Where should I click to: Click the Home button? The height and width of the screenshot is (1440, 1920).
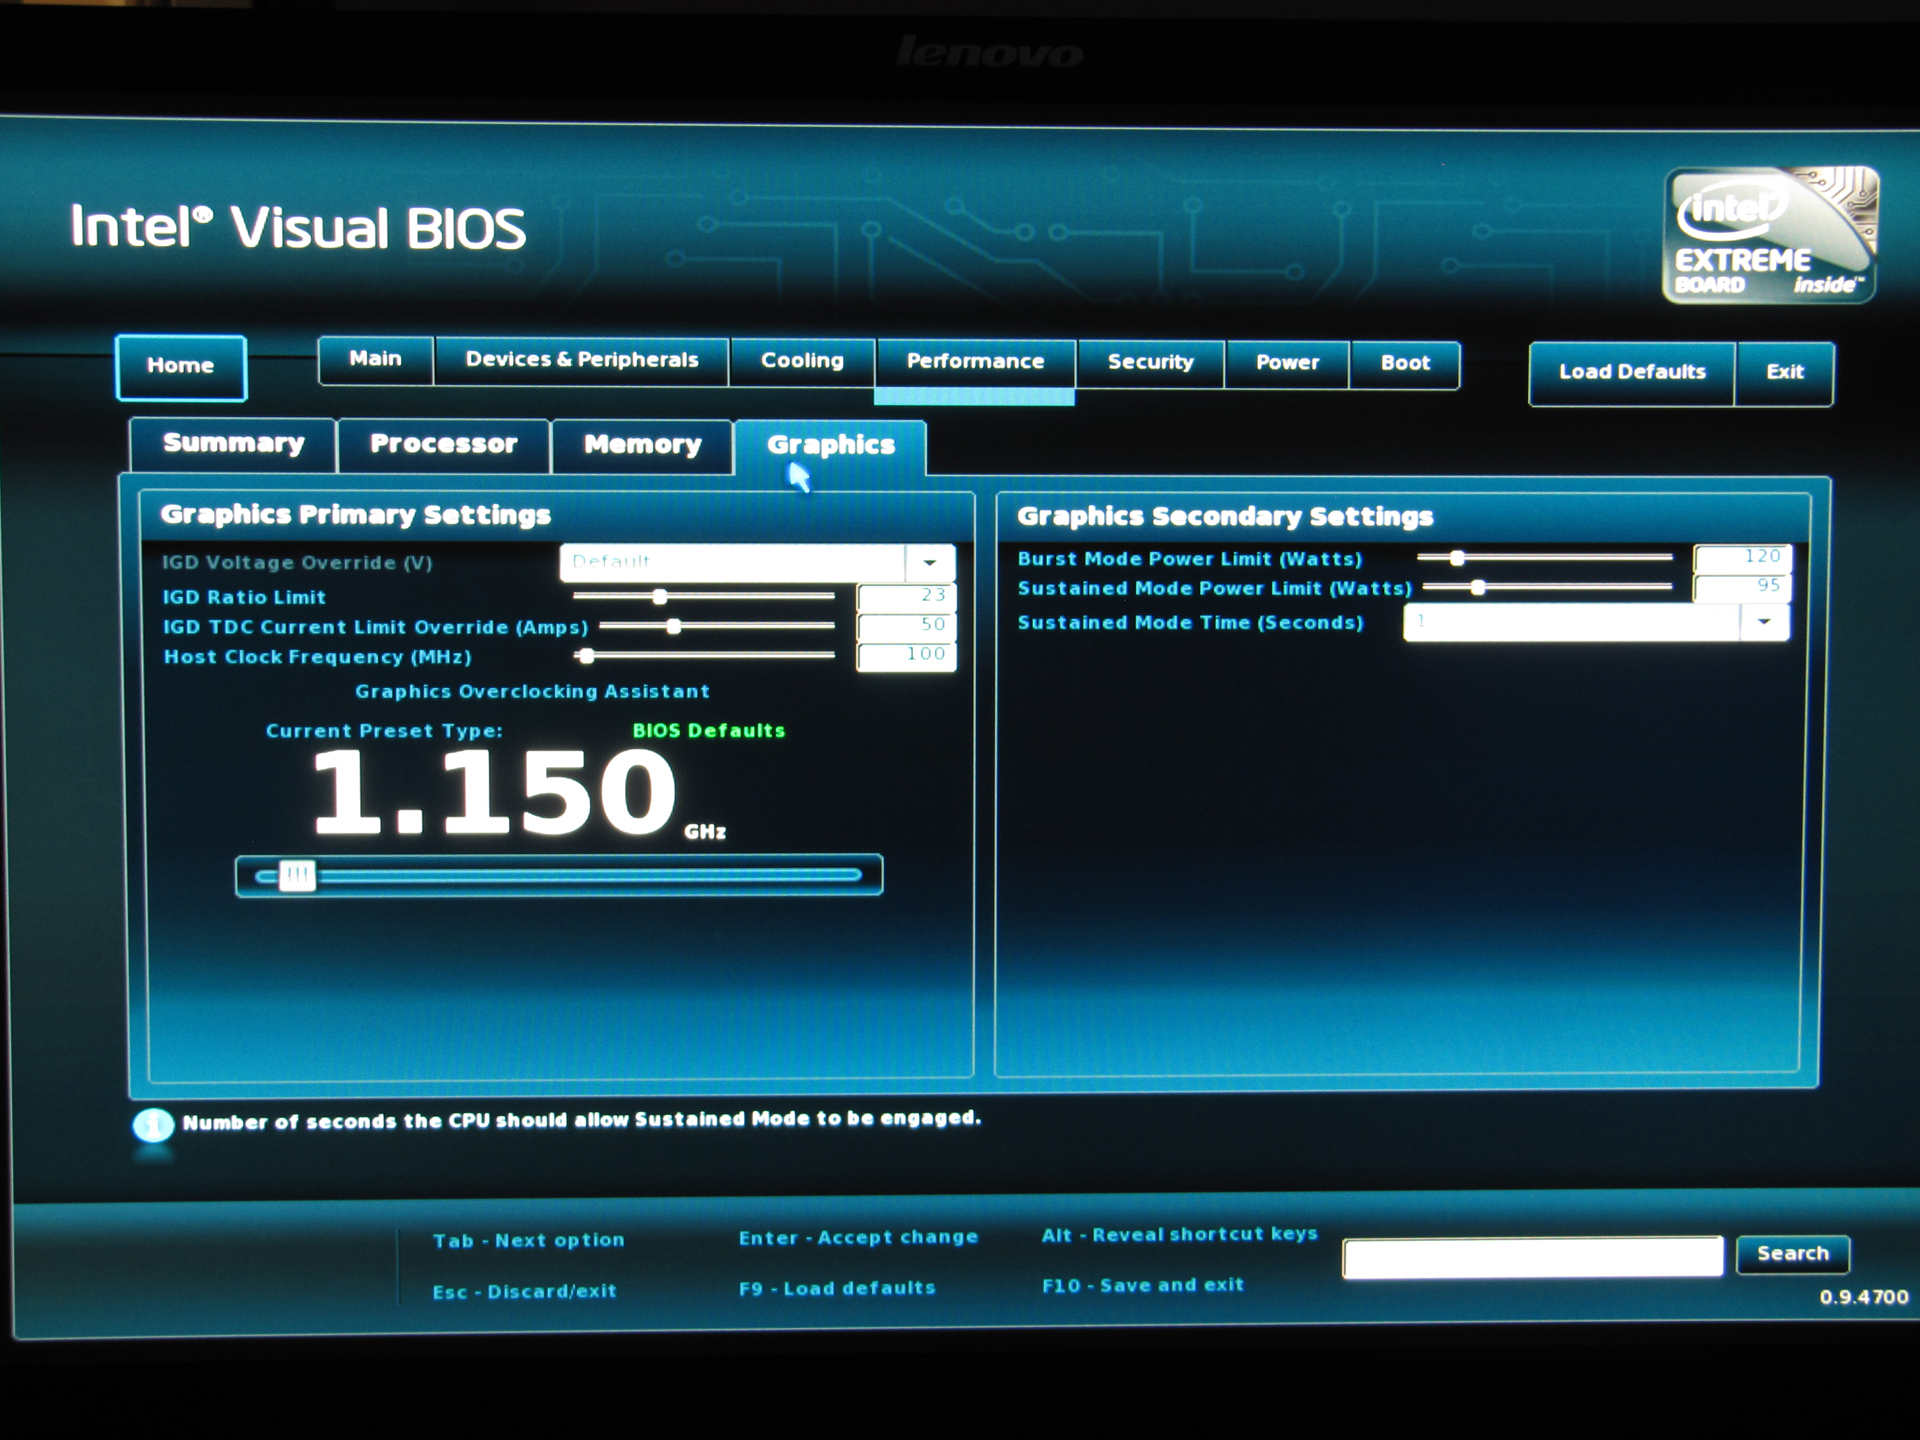[x=181, y=367]
